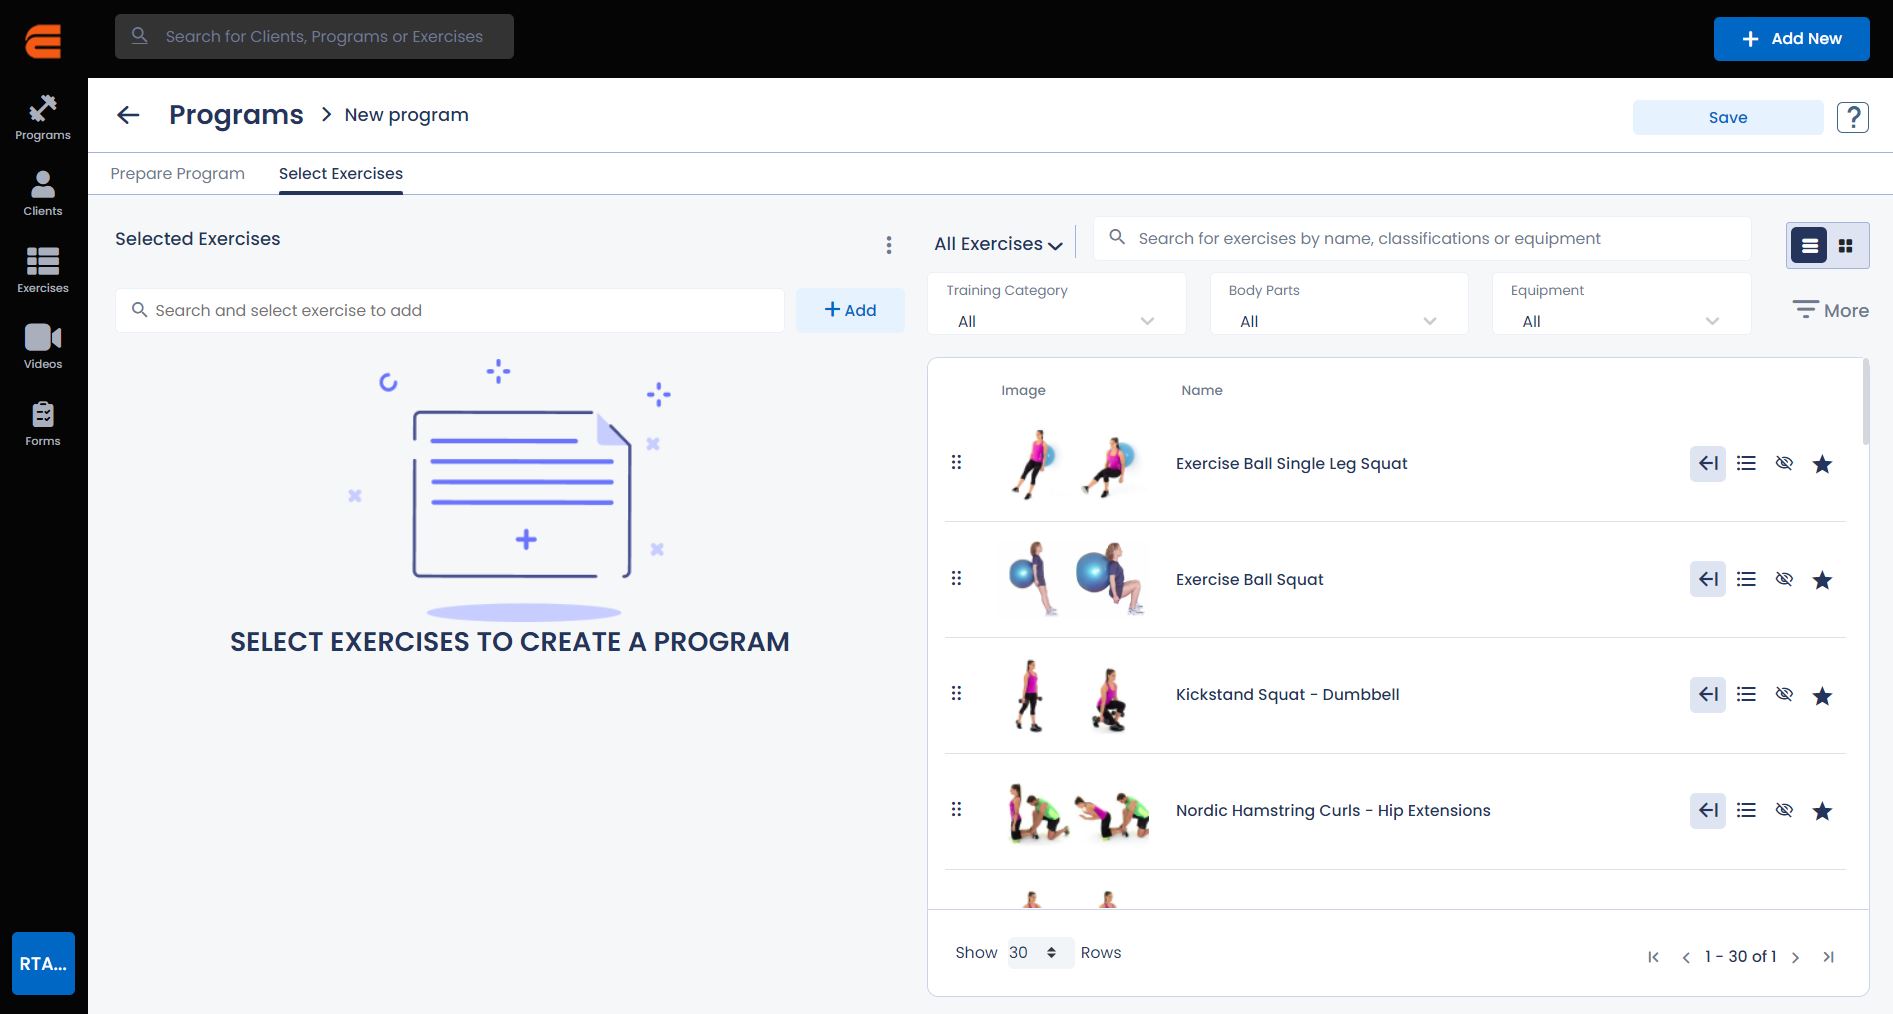Image resolution: width=1893 pixels, height=1014 pixels.
Task: Click the help question mark icon
Action: tap(1852, 117)
